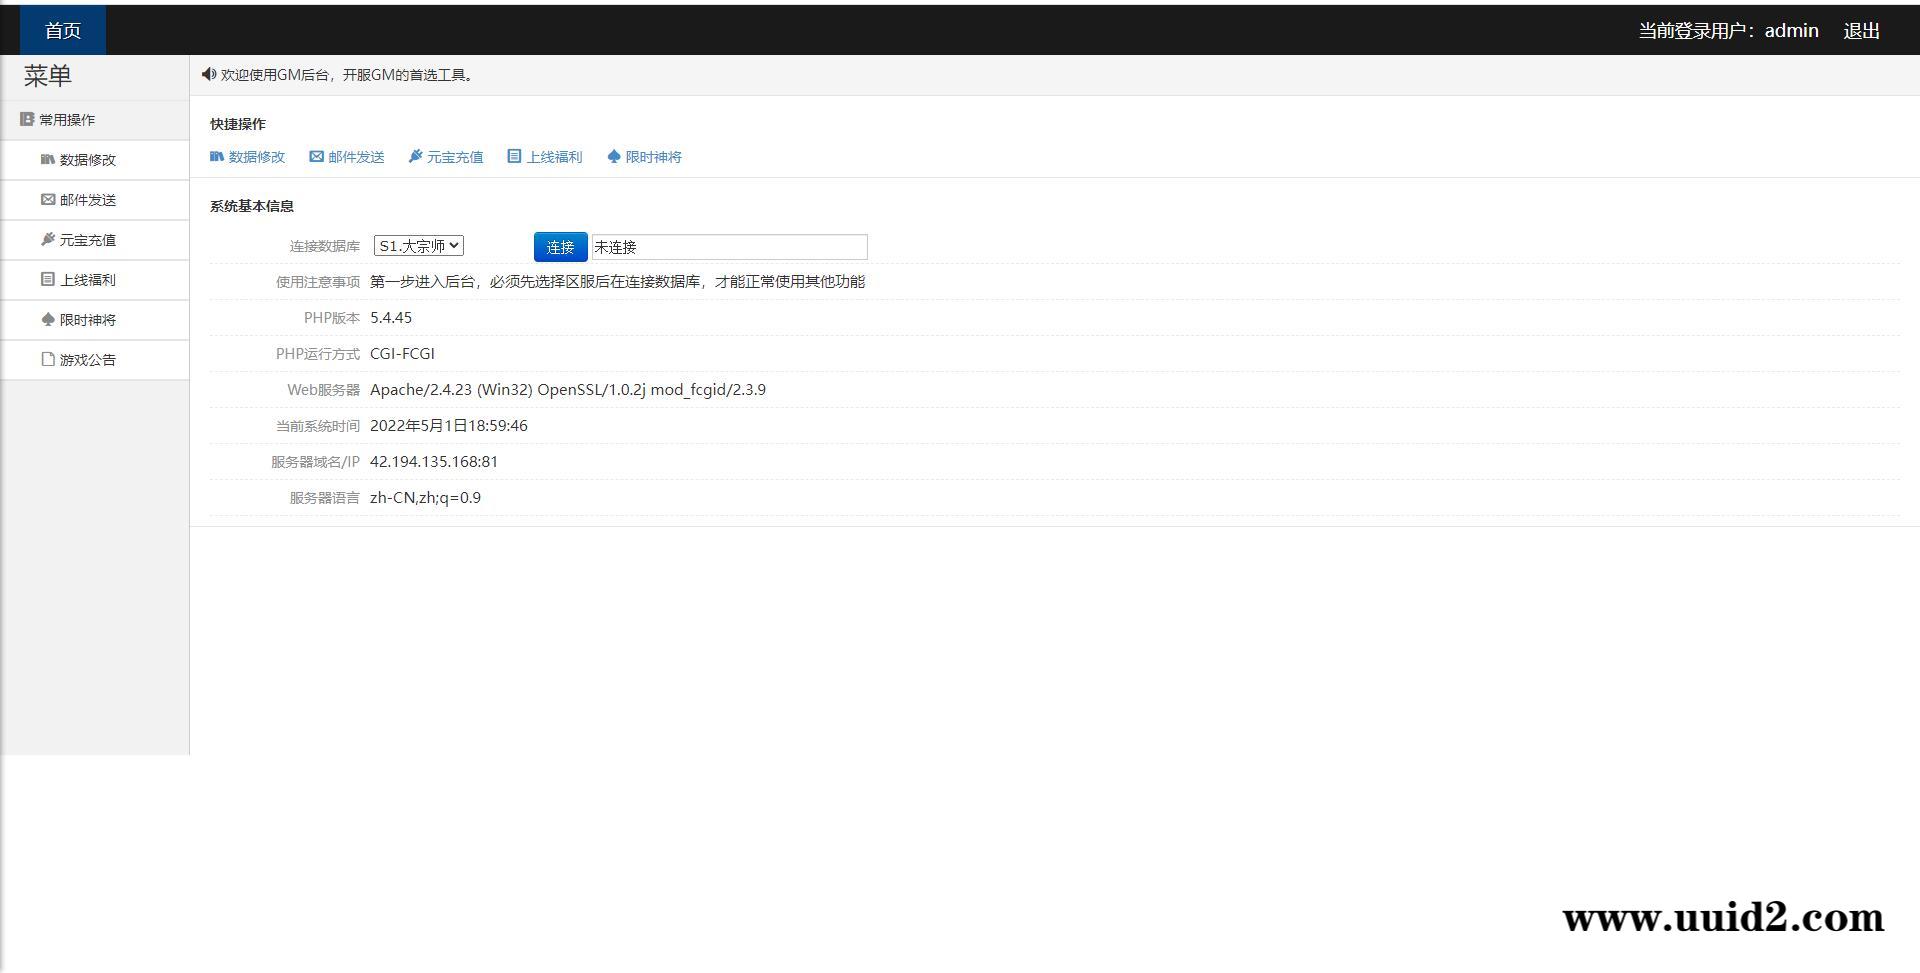Click the 数据修改 icon in sidebar

click(x=47, y=160)
